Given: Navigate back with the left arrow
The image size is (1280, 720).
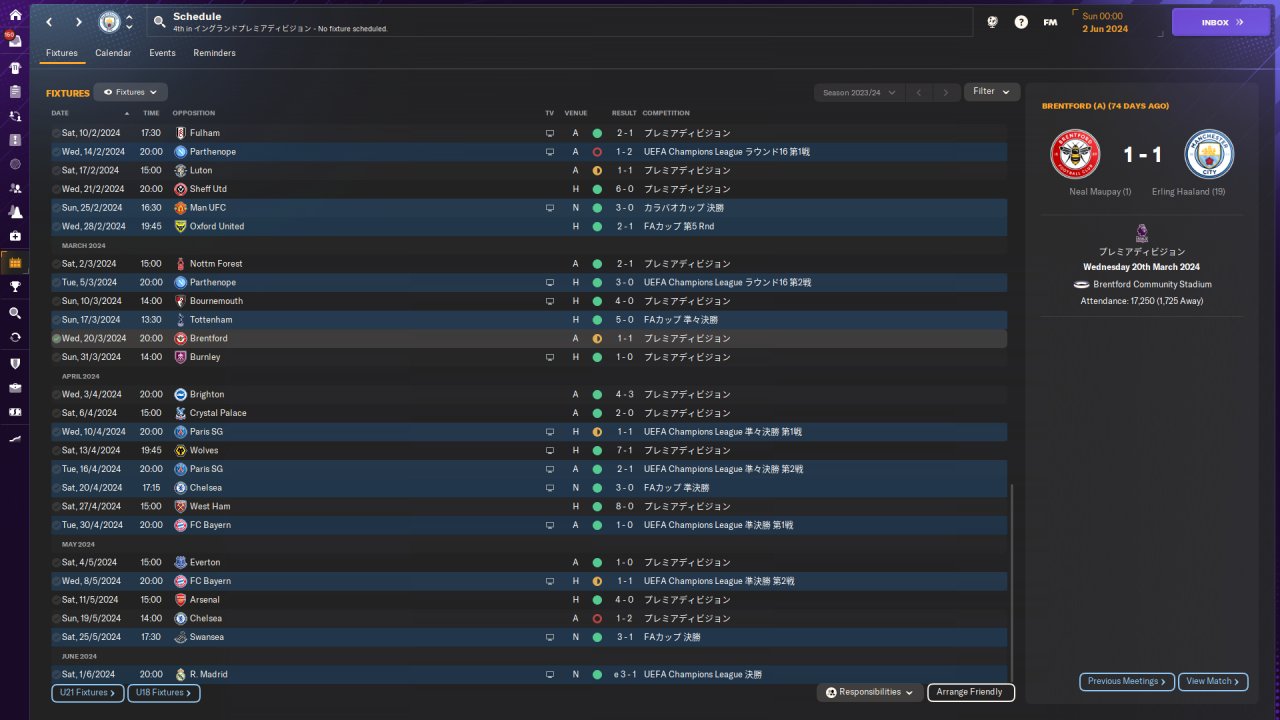Looking at the screenshot, I should point(48,22).
